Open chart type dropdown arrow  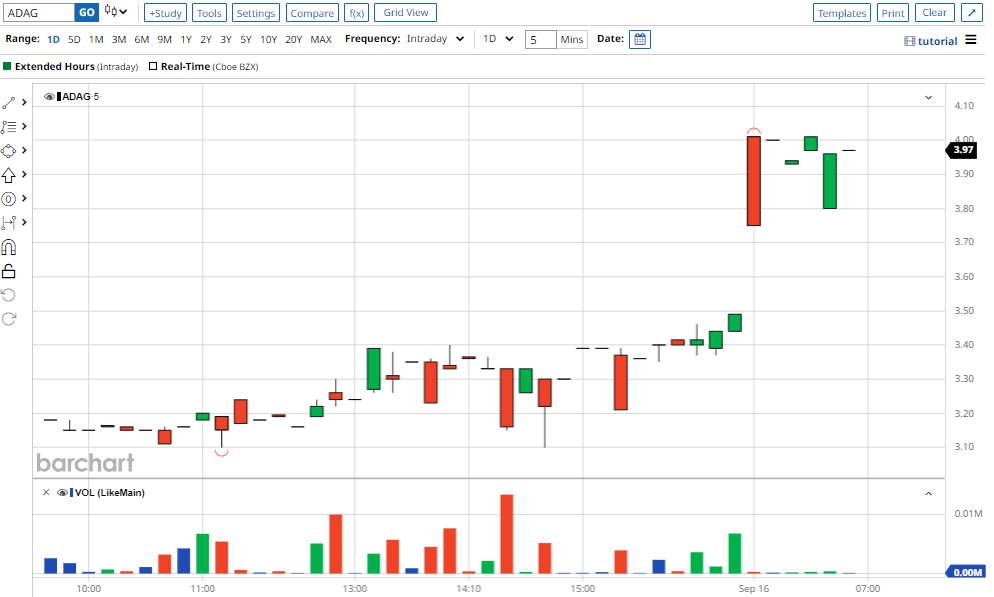[x=123, y=11]
